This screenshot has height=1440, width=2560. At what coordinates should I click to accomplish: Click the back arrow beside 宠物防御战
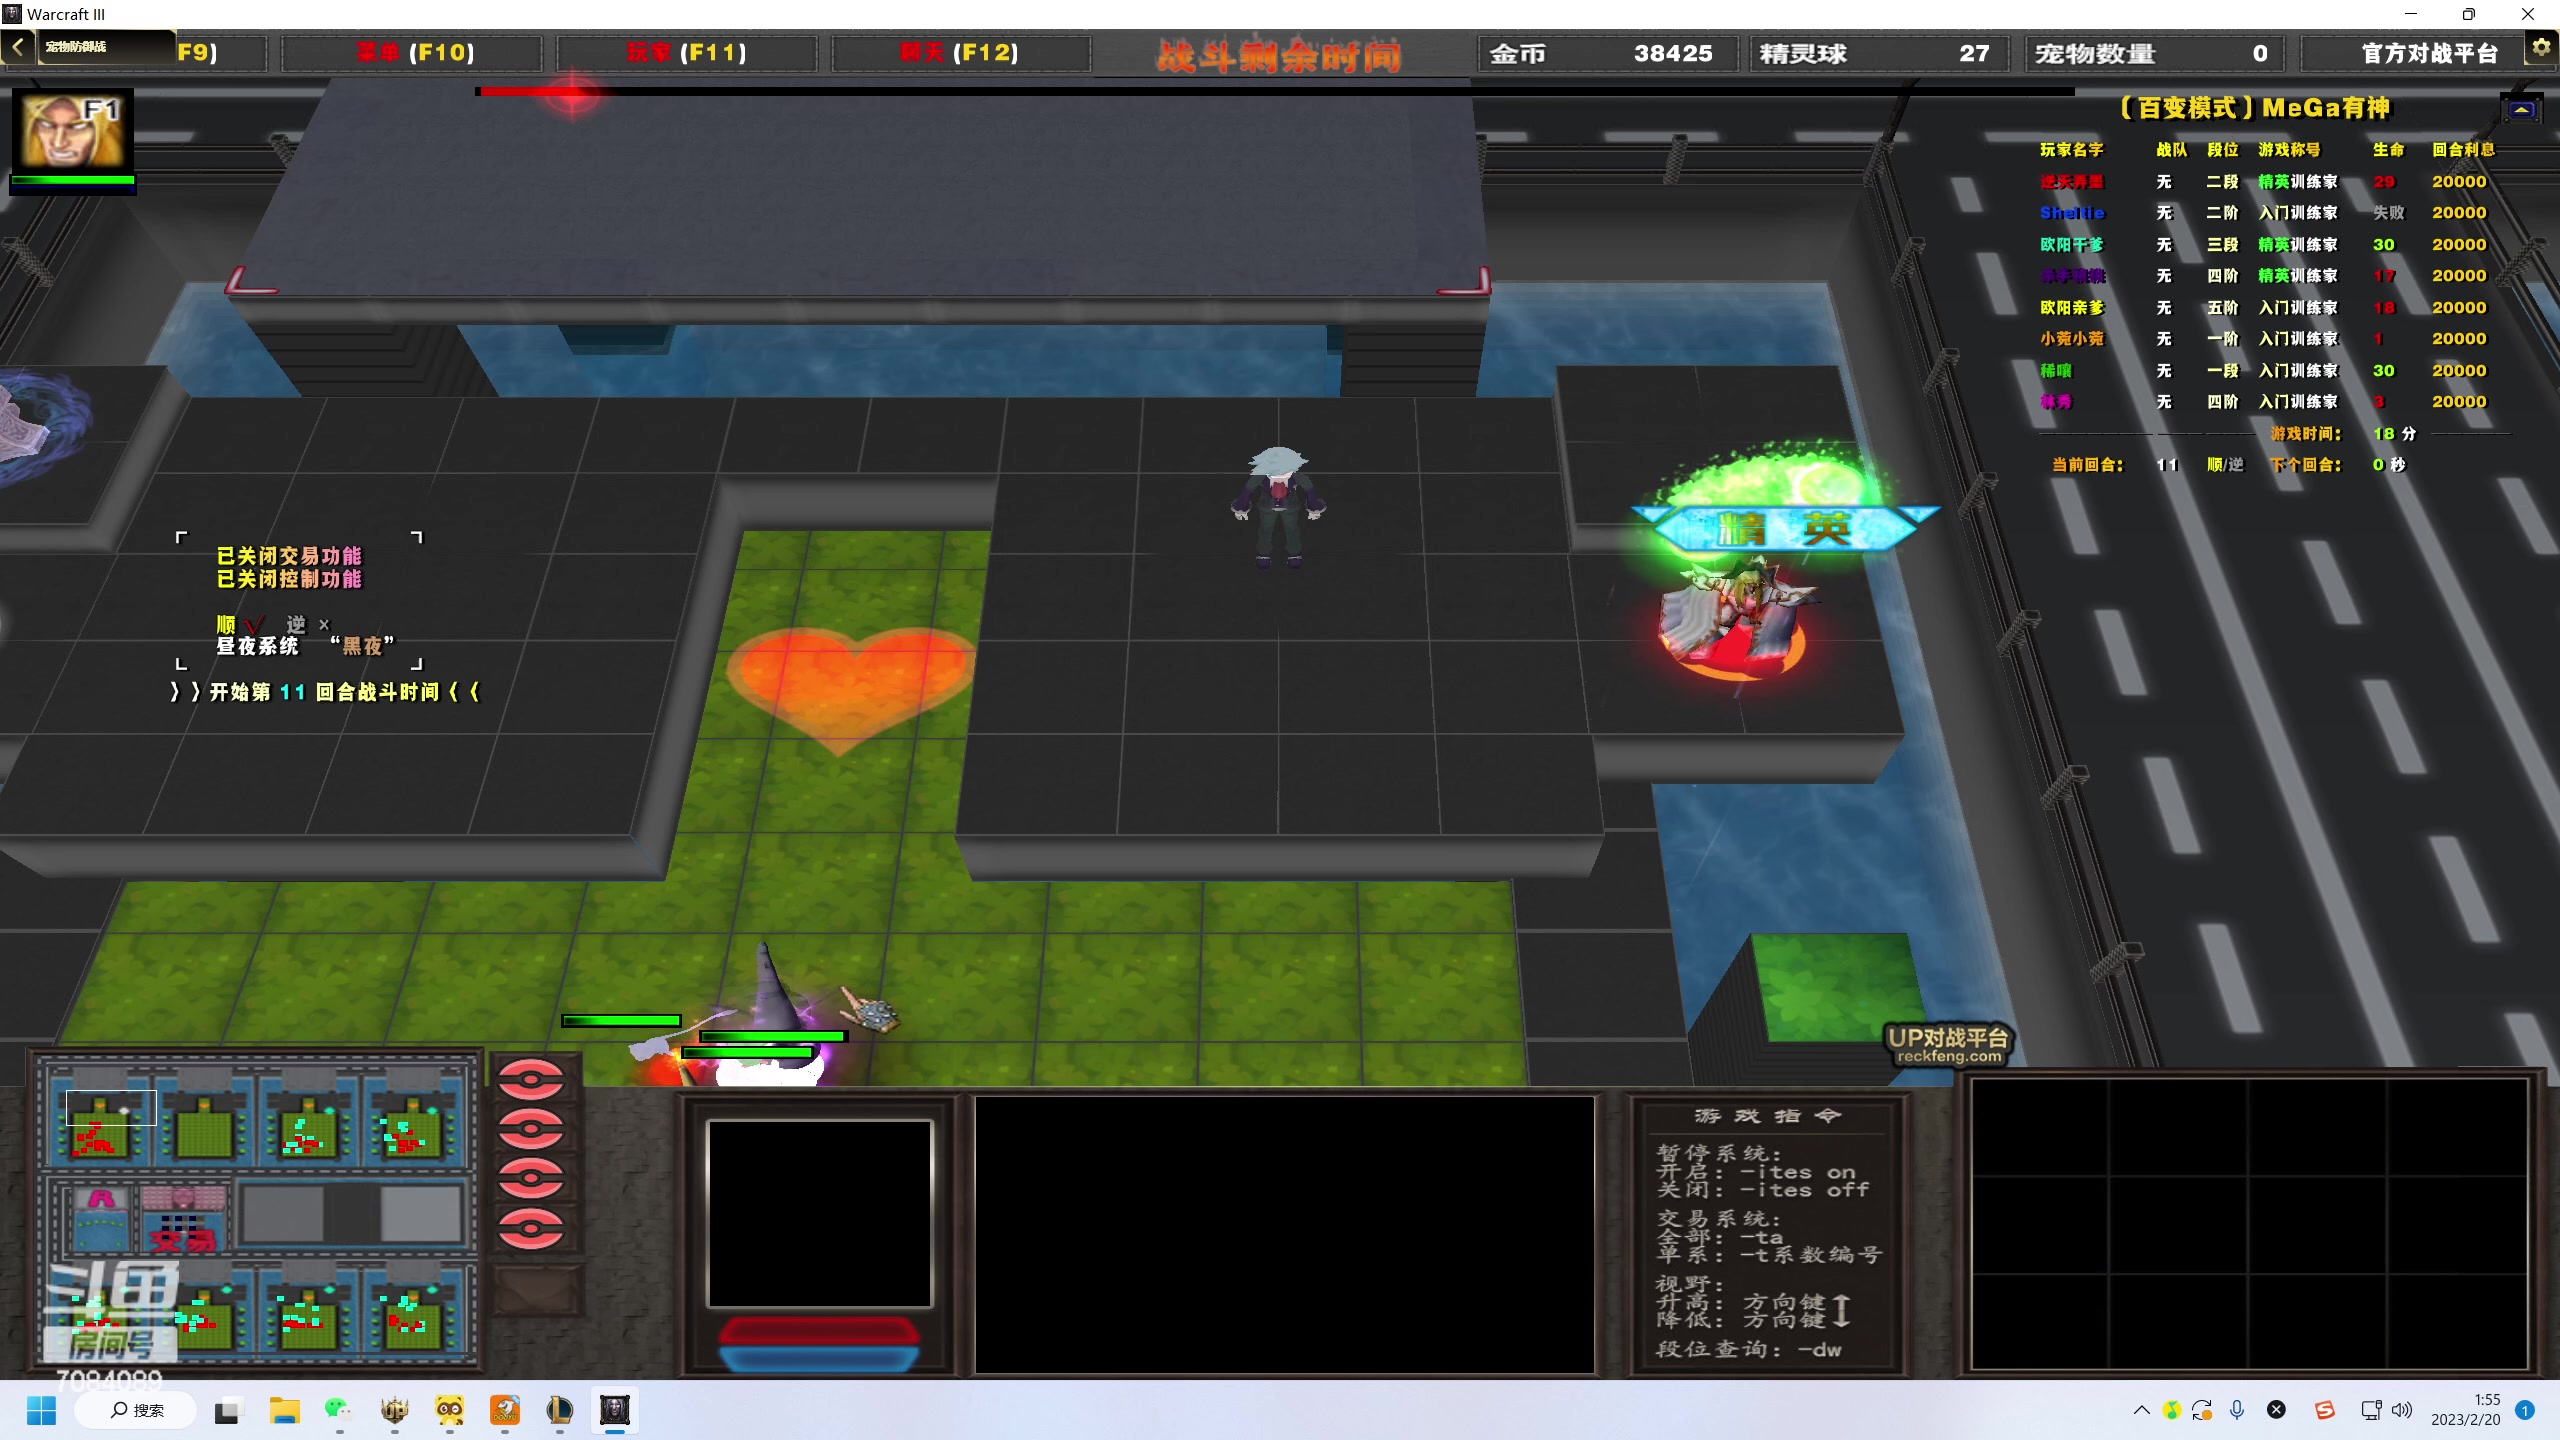[18, 47]
